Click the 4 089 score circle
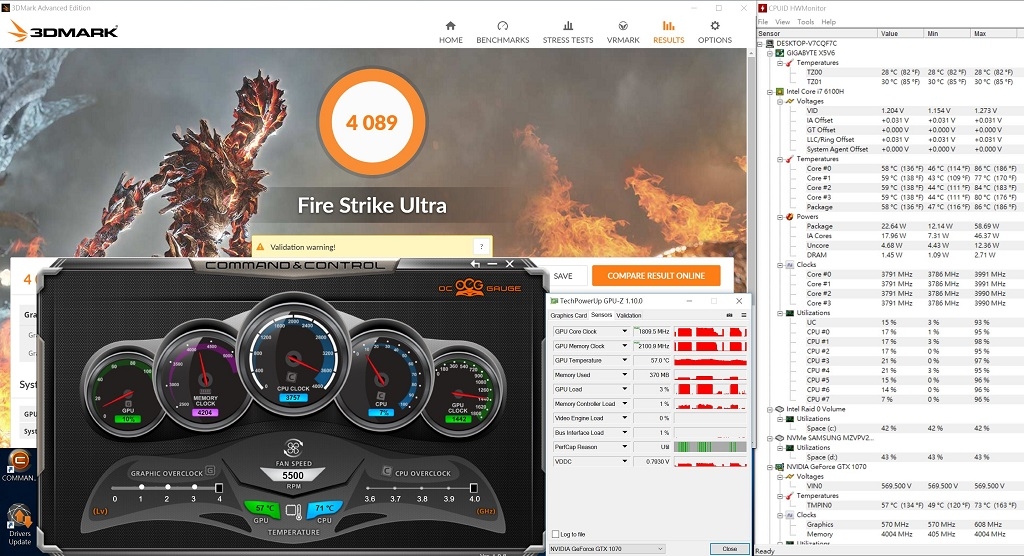1024x556 pixels. [x=372, y=122]
